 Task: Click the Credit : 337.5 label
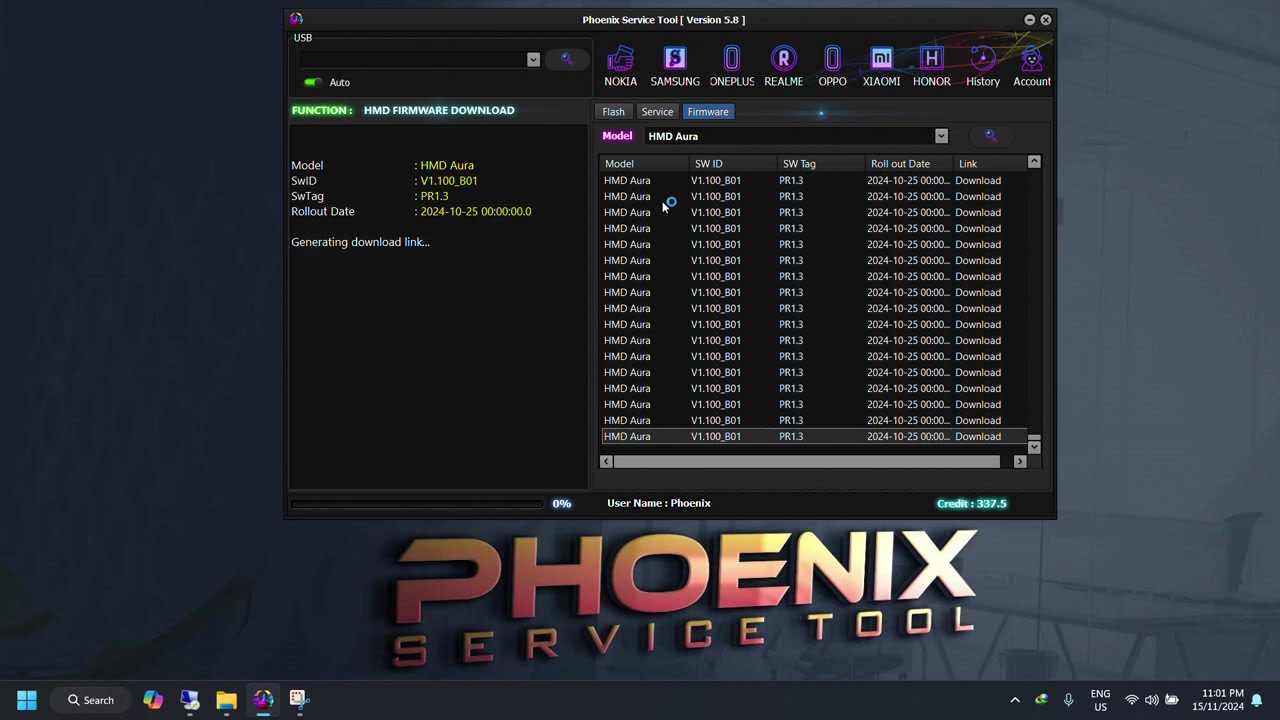coord(972,504)
